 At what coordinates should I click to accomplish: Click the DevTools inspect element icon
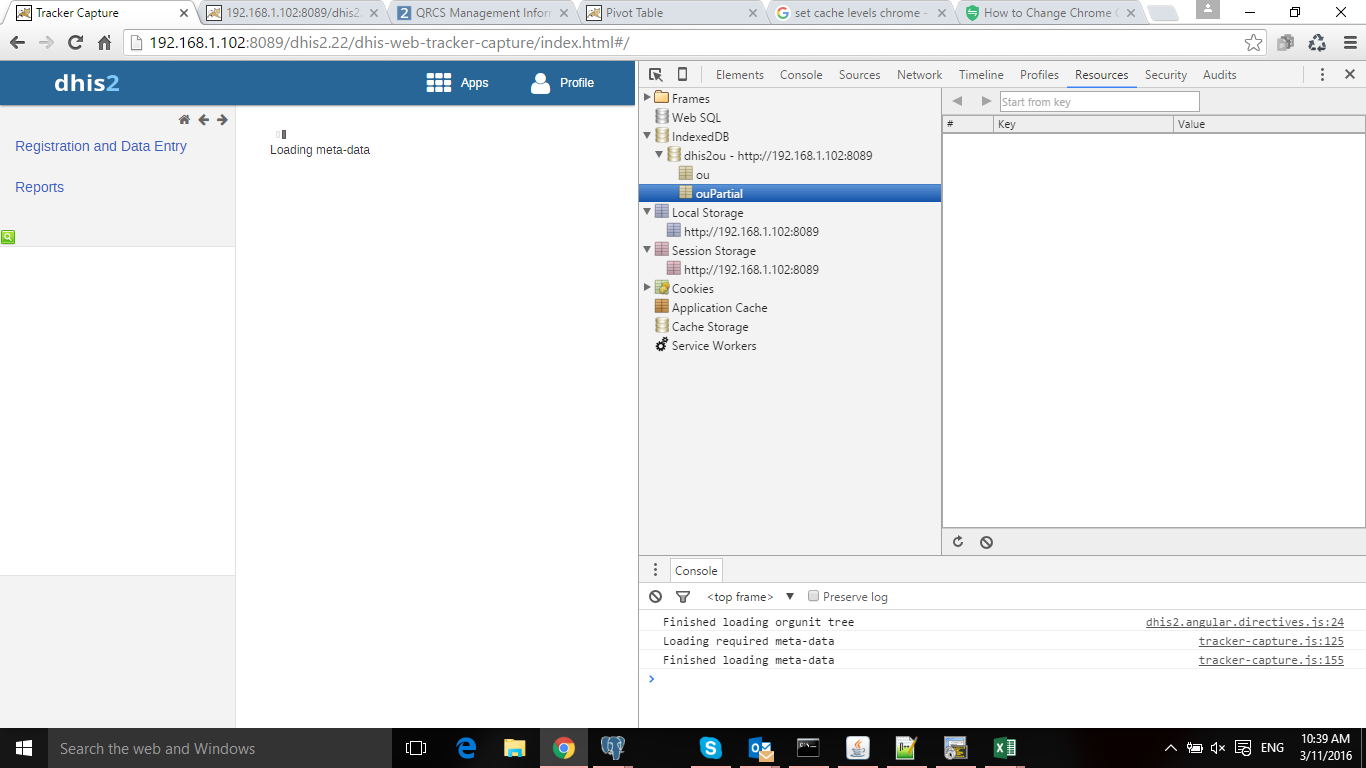pyautogui.click(x=655, y=75)
